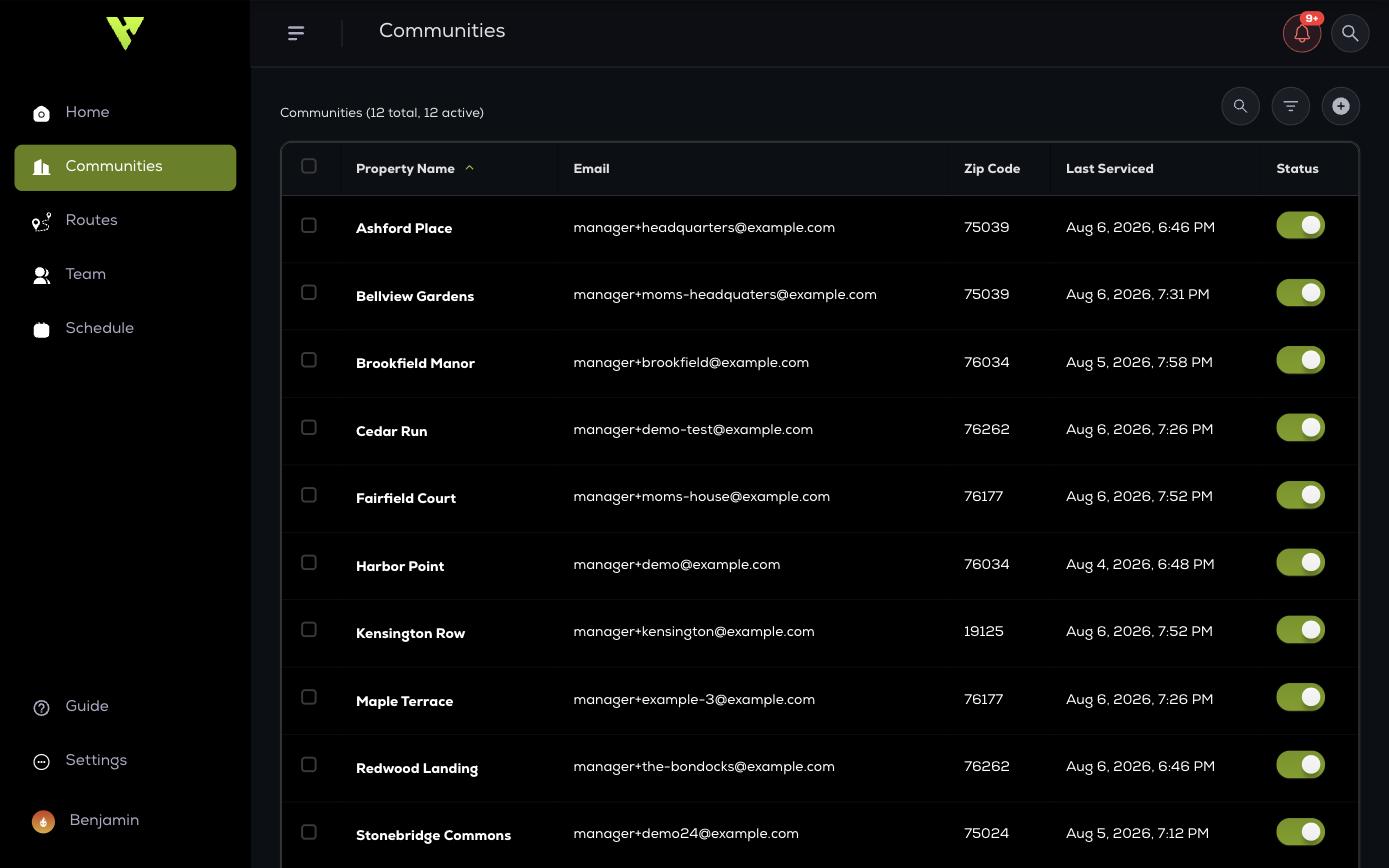Check the Redwood Landing row checkbox
The height and width of the screenshot is (868, 1389).
coord(309,764)
